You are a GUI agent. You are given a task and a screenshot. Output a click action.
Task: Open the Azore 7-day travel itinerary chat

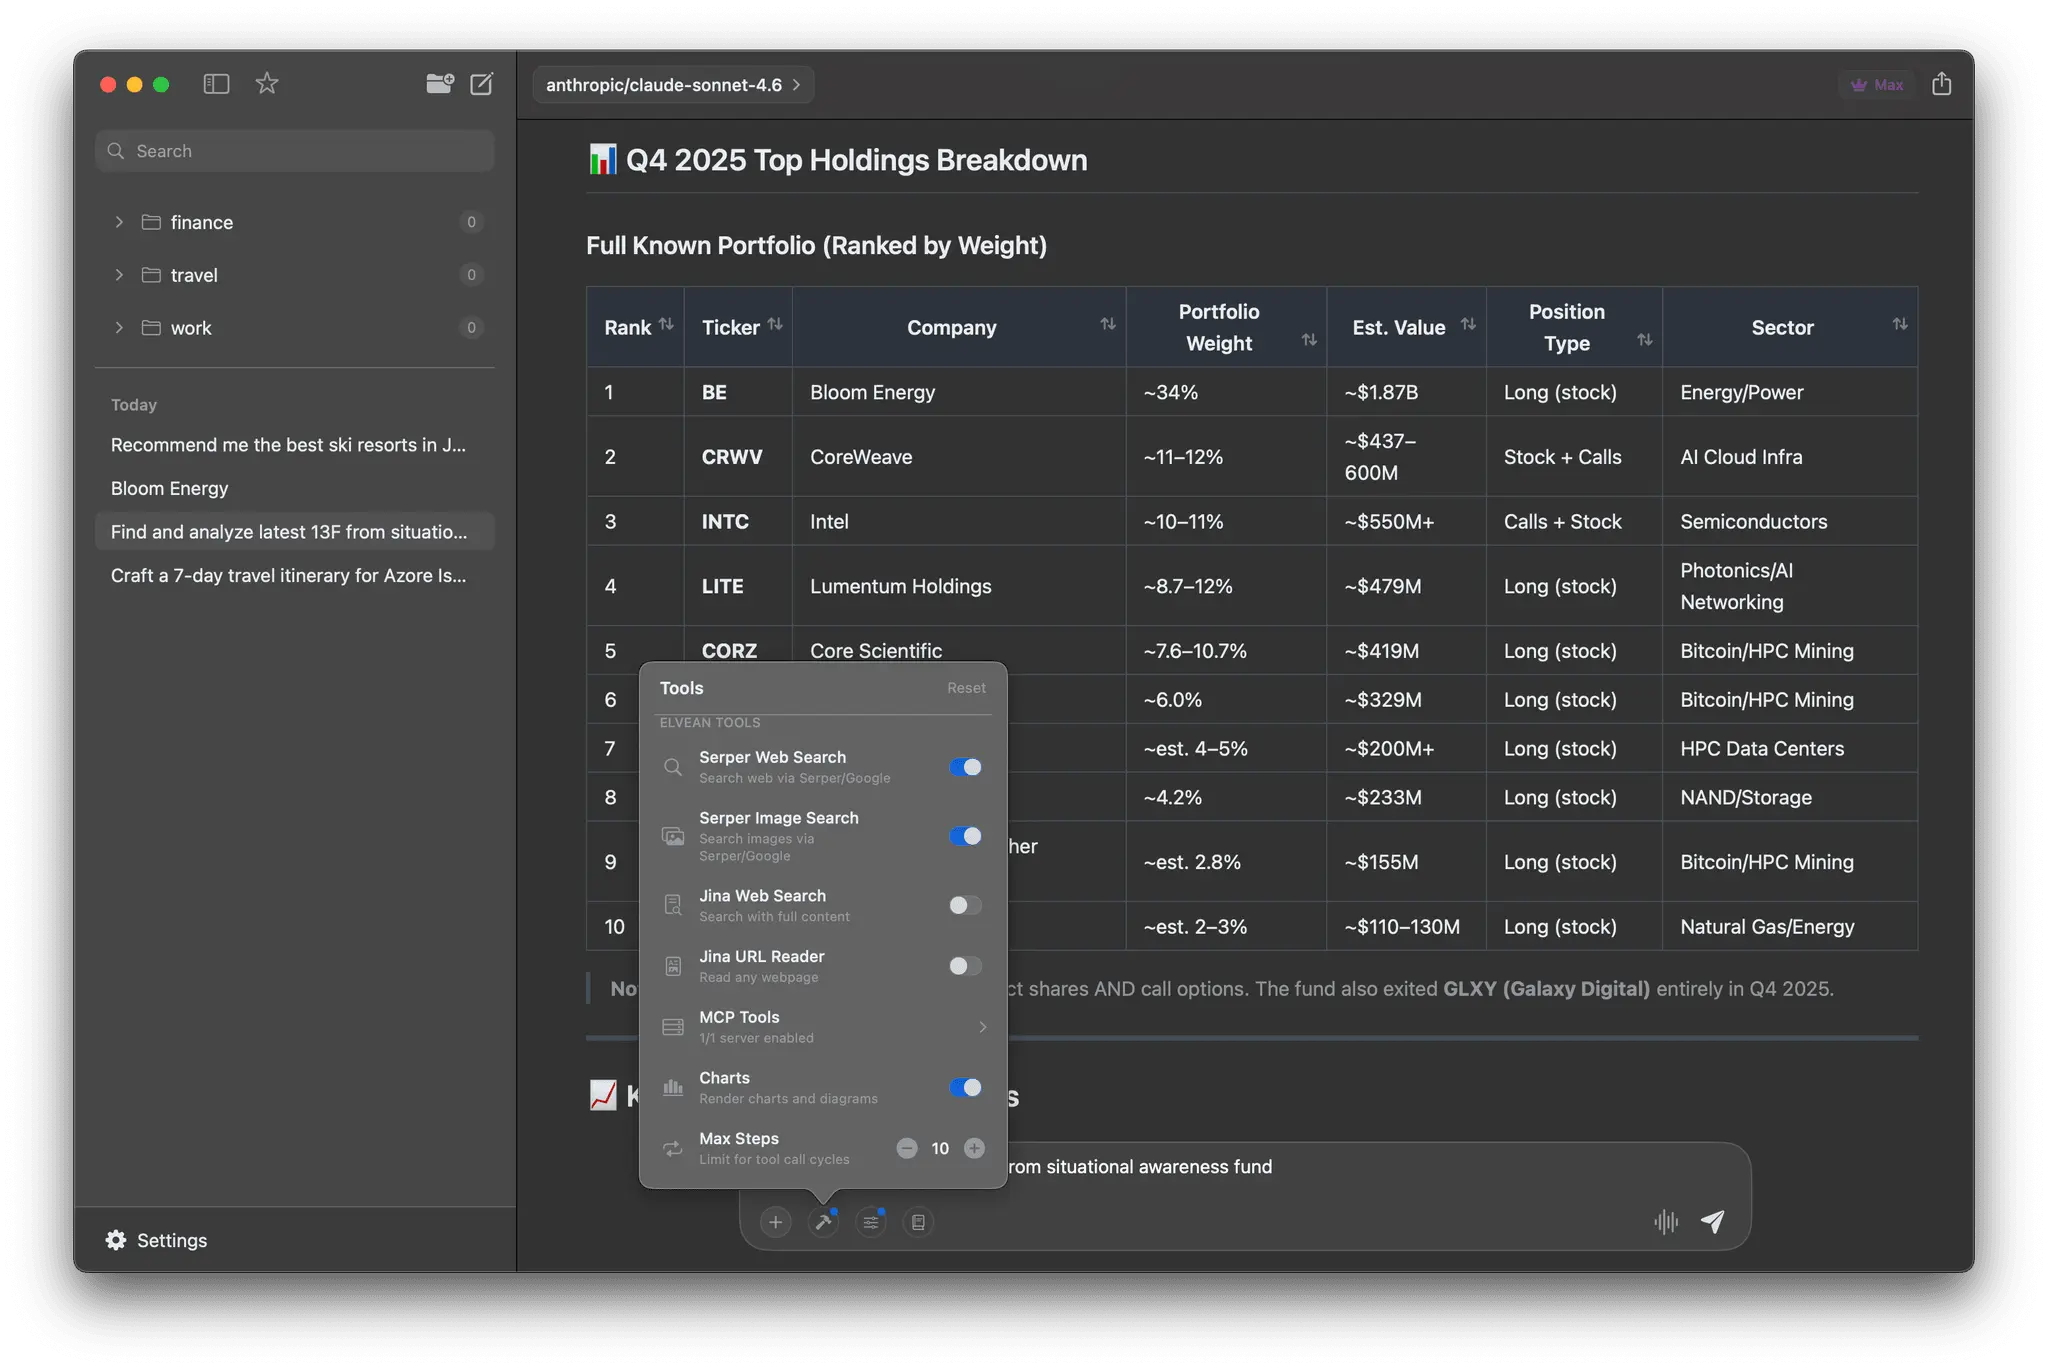(295, 575)
